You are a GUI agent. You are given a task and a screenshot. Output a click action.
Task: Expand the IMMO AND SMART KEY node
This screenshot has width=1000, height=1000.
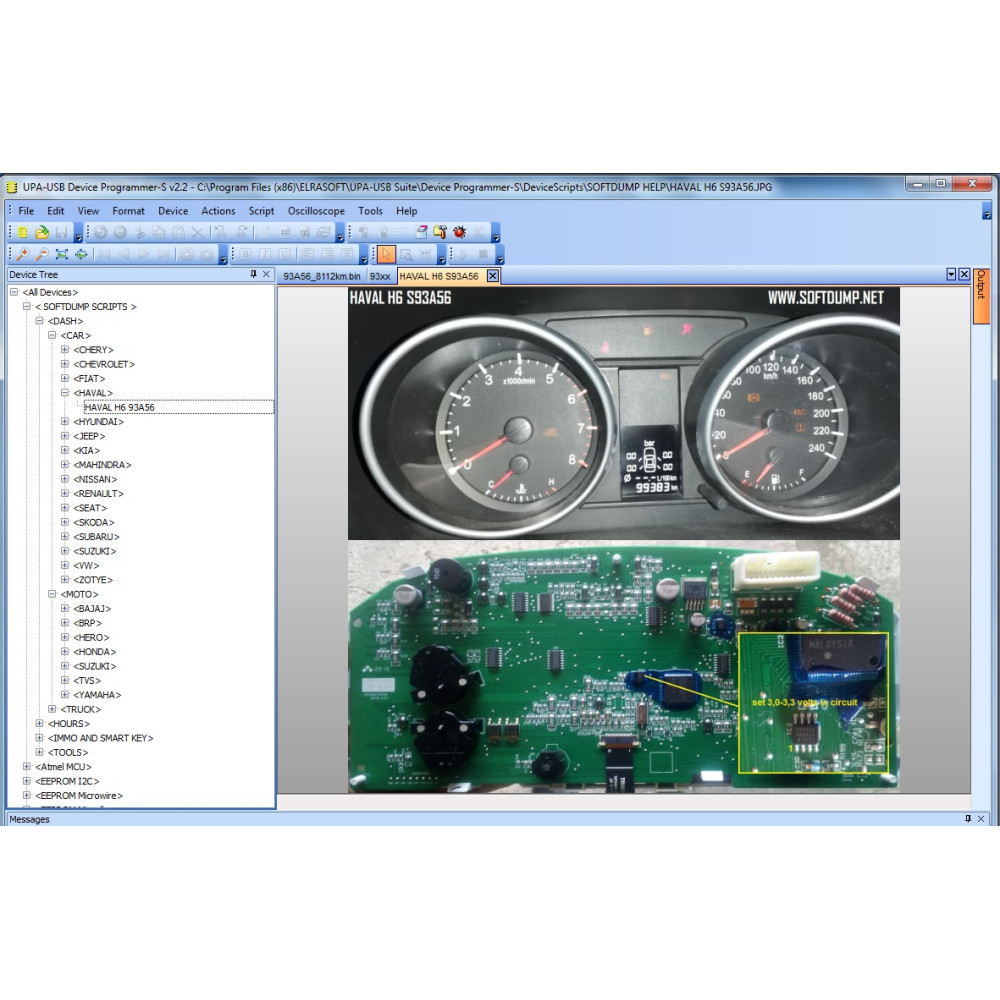pyautogui.click(x=40, y=738)
